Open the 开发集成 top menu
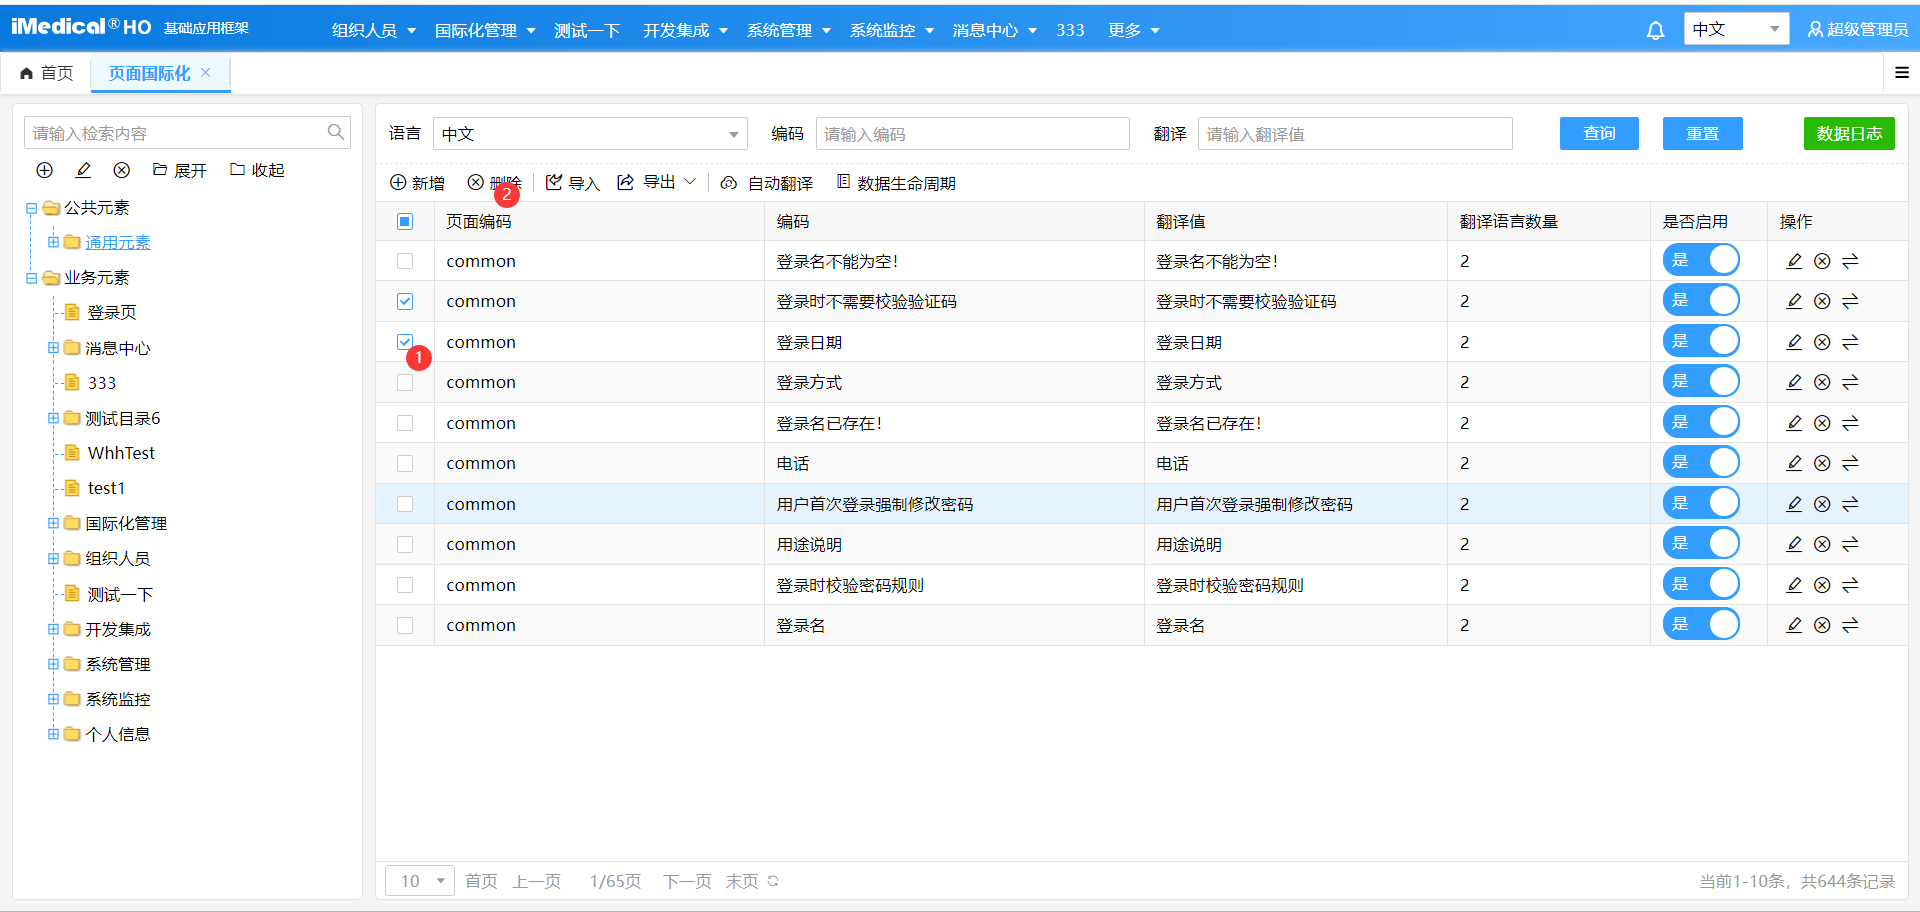The width and height of the screenshot is (1920, 912). (x=685, y=30)
